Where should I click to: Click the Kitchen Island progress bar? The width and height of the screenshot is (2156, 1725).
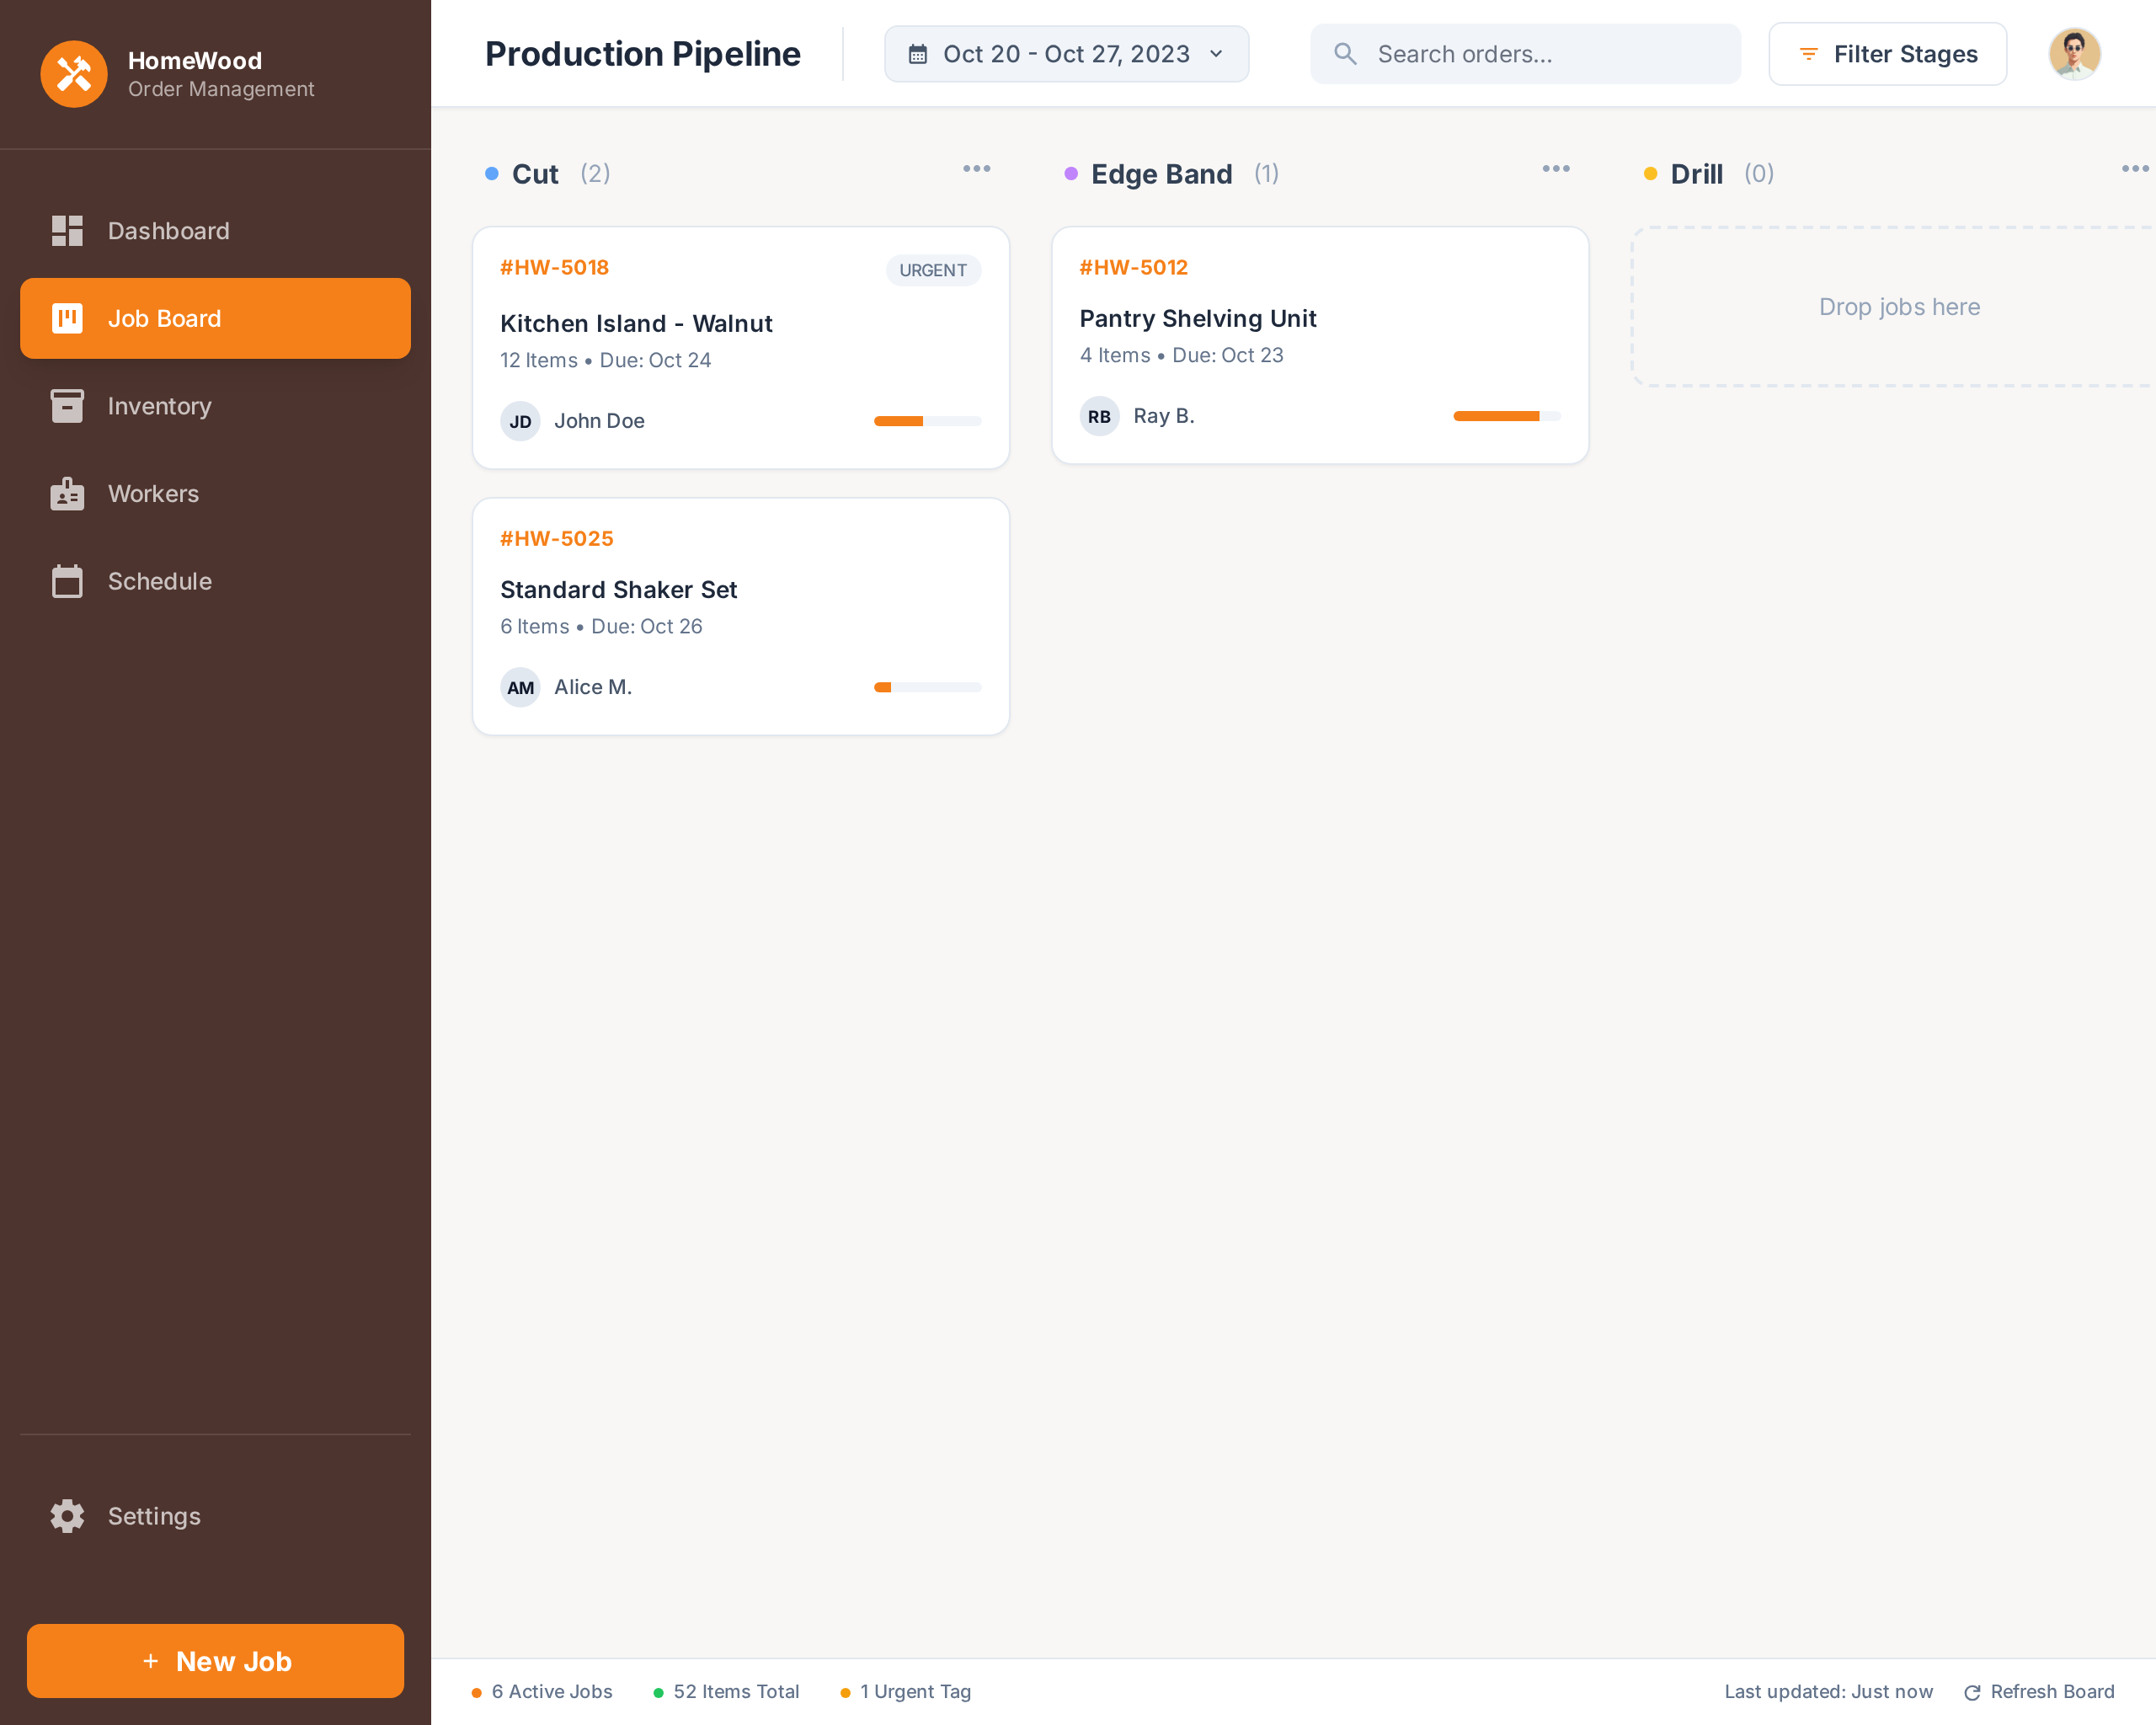927,421
